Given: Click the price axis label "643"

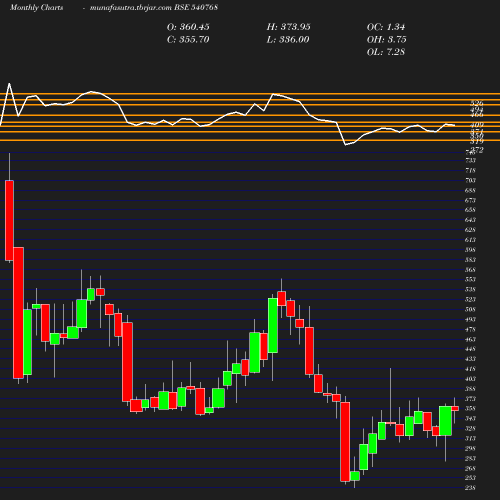Looking at the screenshot, I should coord(470,220).
